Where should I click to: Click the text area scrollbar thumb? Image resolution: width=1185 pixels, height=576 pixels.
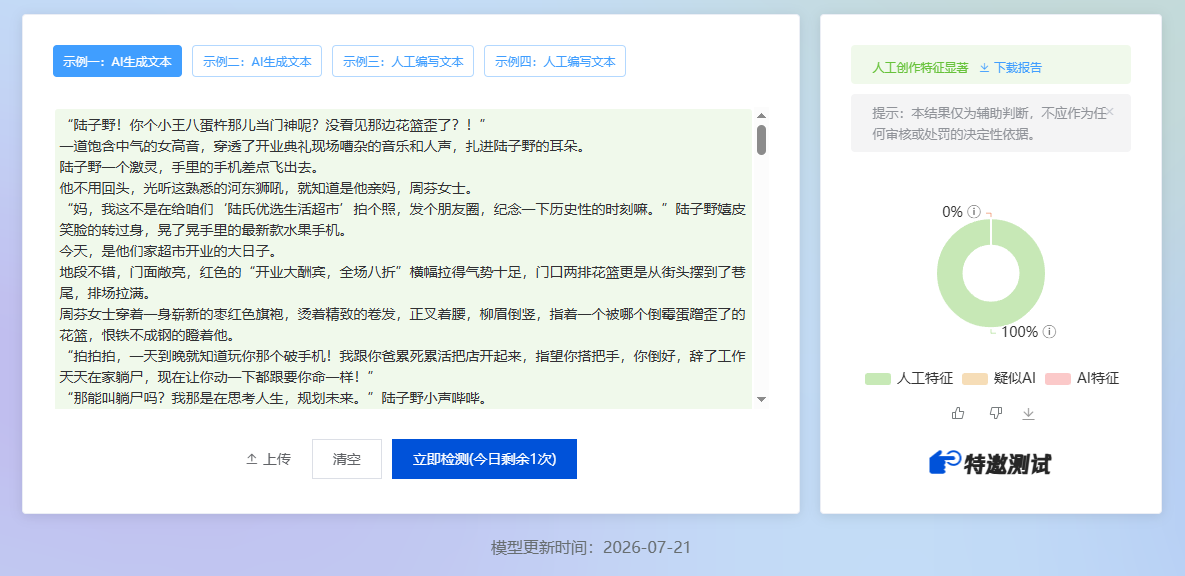point(761,140)
